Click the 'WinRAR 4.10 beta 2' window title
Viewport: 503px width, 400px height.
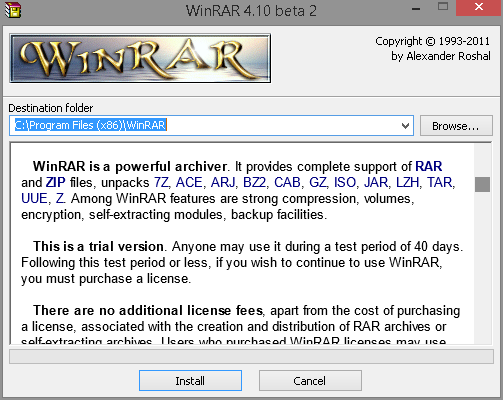[251, 11]
